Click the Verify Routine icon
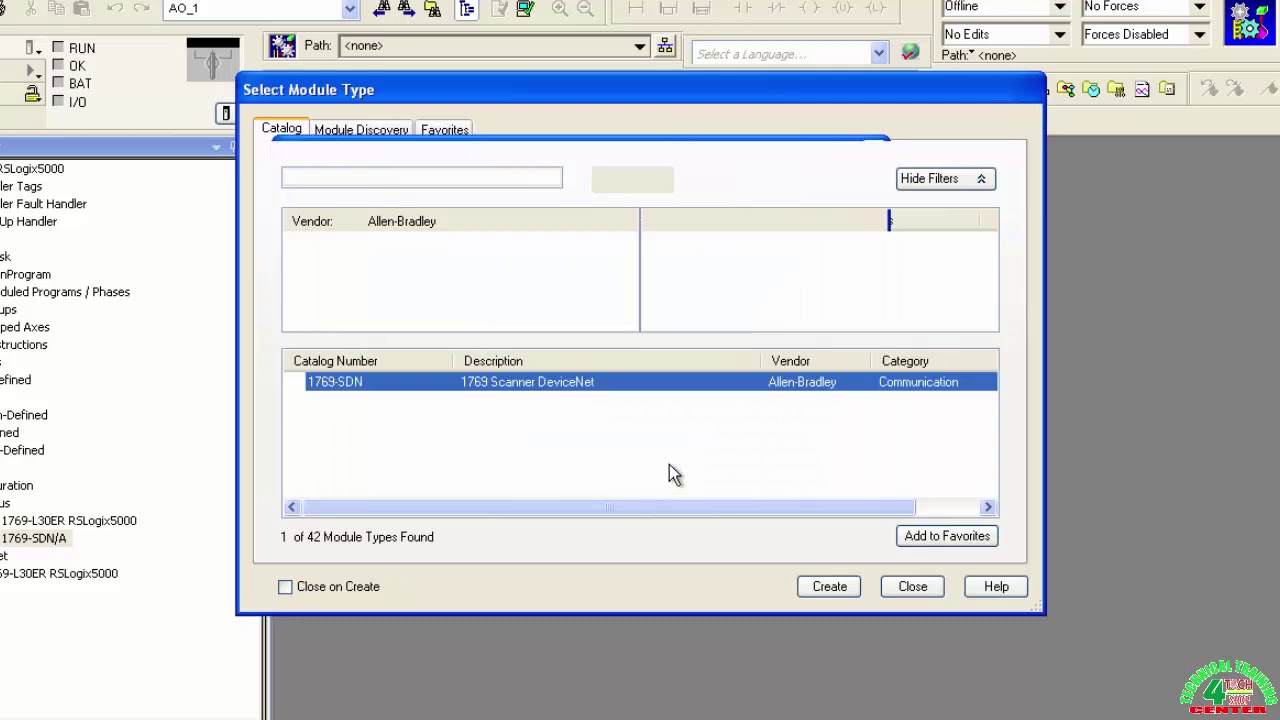Screen dimensions: 1280x720 coord(501,9)
